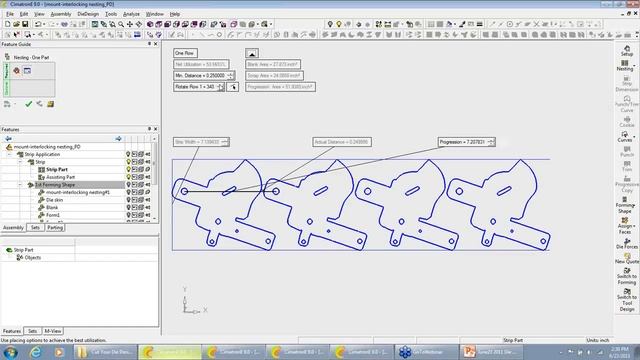Click the Assign Faces tool
Viewport: 640px width, 360px height.
click(x=625, y=226)
